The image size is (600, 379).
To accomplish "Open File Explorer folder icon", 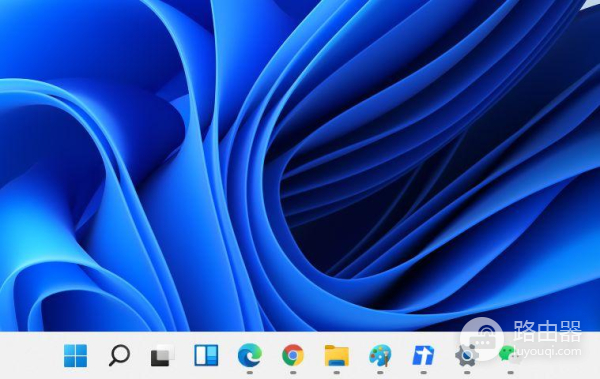I will pyautogui.click(x=337, y=355).
